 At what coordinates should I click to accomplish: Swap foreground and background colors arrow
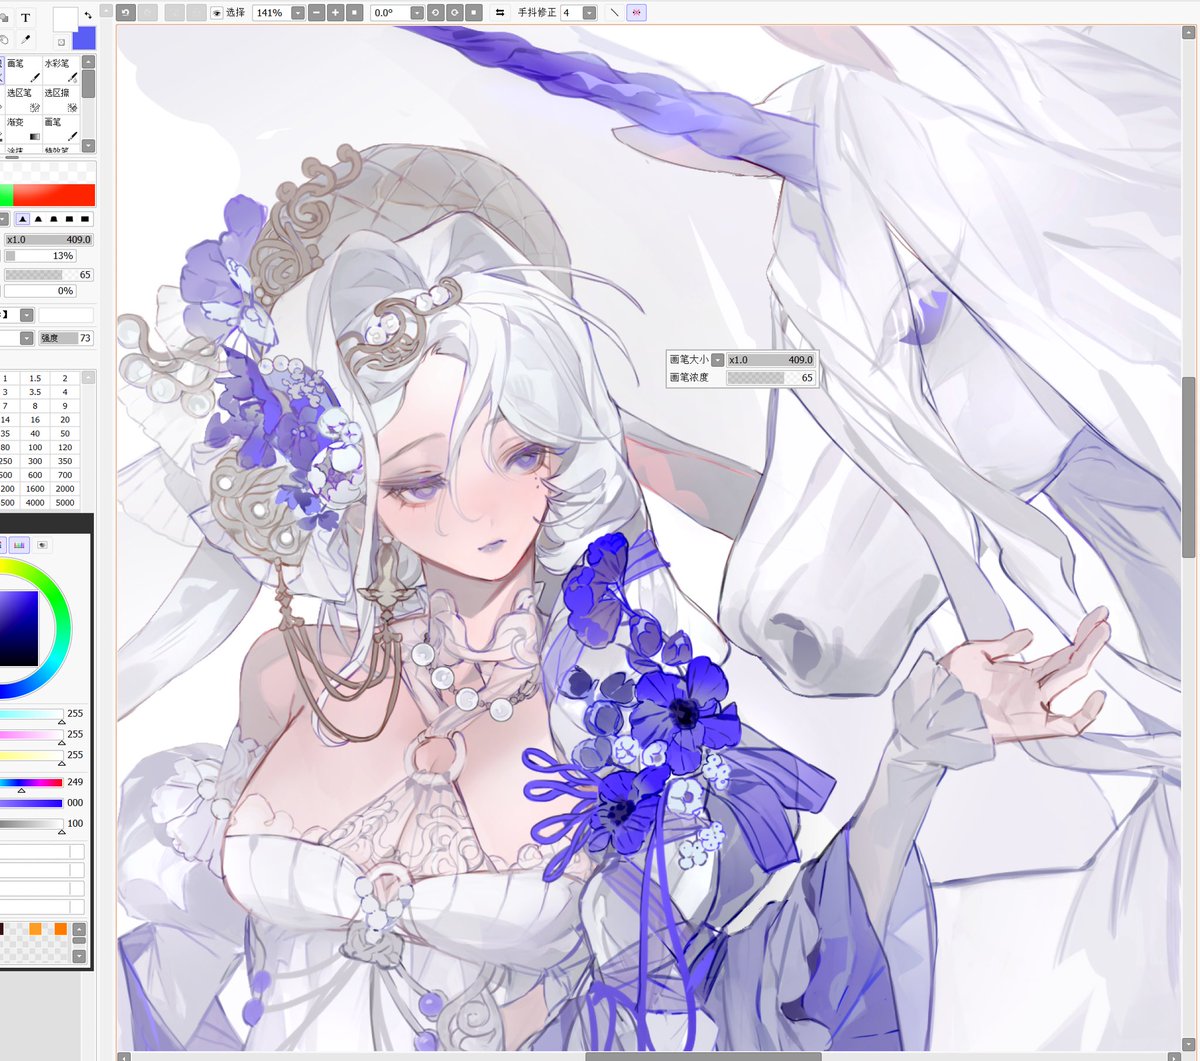pyautogui.click(x=88, y=15)
